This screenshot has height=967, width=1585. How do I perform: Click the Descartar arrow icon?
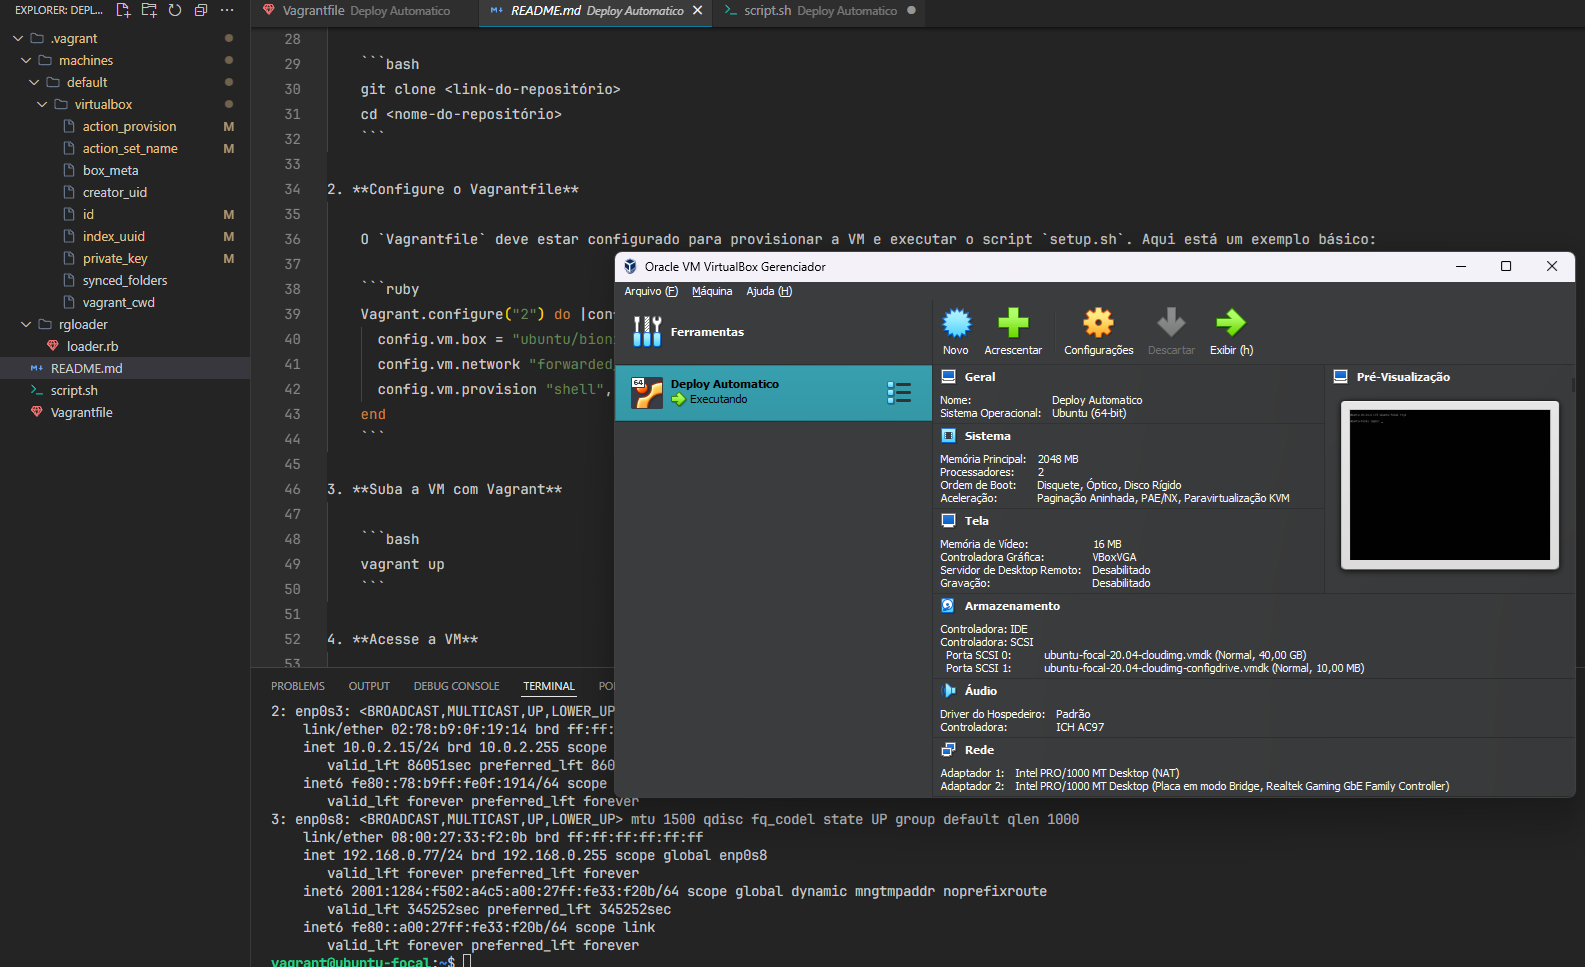coord(1171,323)
